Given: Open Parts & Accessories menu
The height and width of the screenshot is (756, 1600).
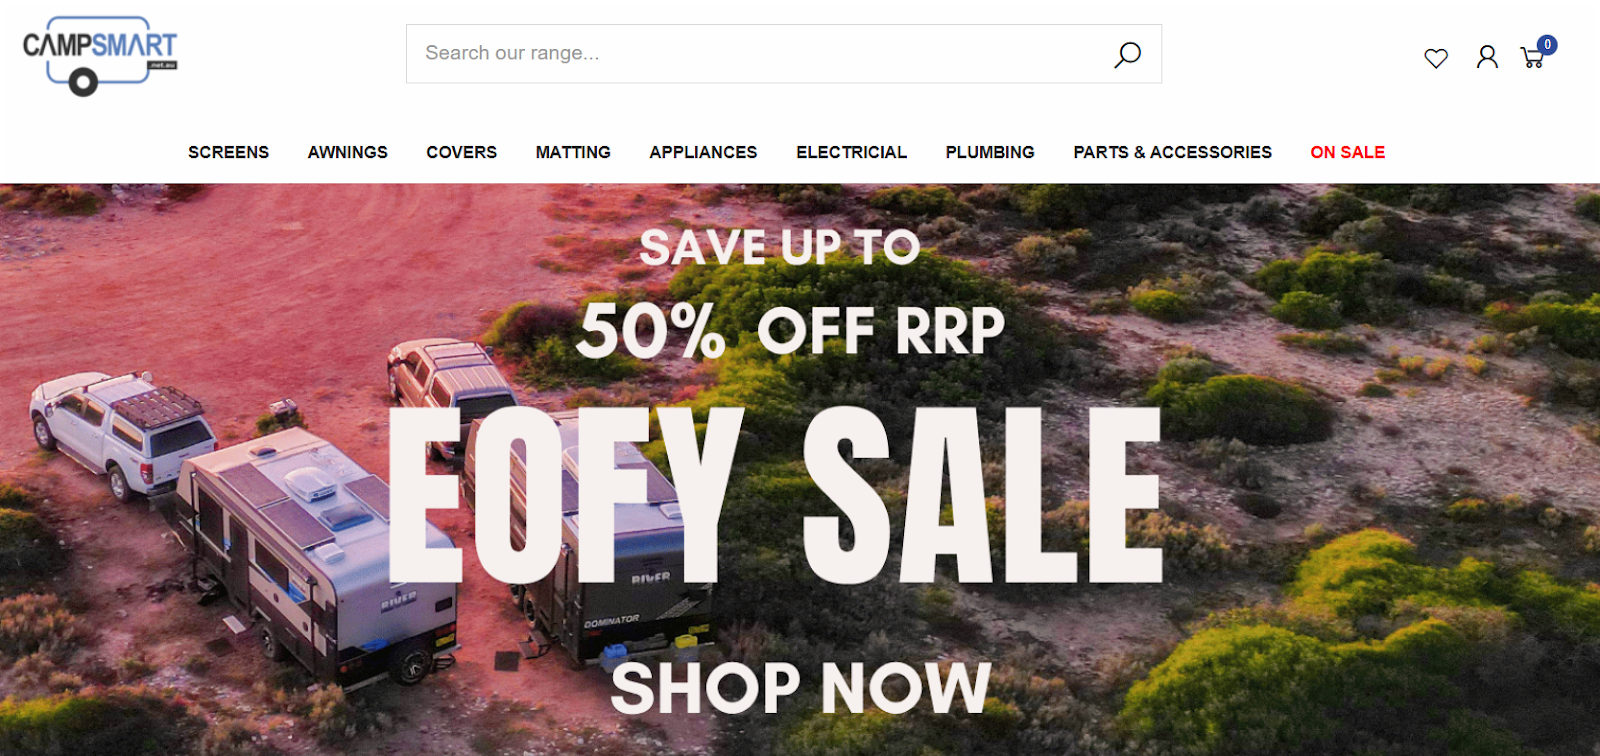Looking at the screenshot, I should point(1172,152).
